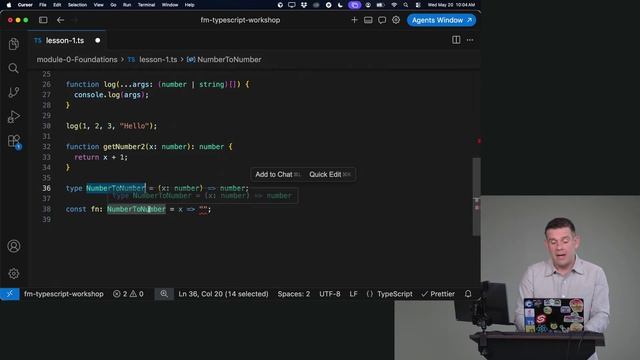Go back with the left arrow

pyautogui.click(x=60, y=20)
